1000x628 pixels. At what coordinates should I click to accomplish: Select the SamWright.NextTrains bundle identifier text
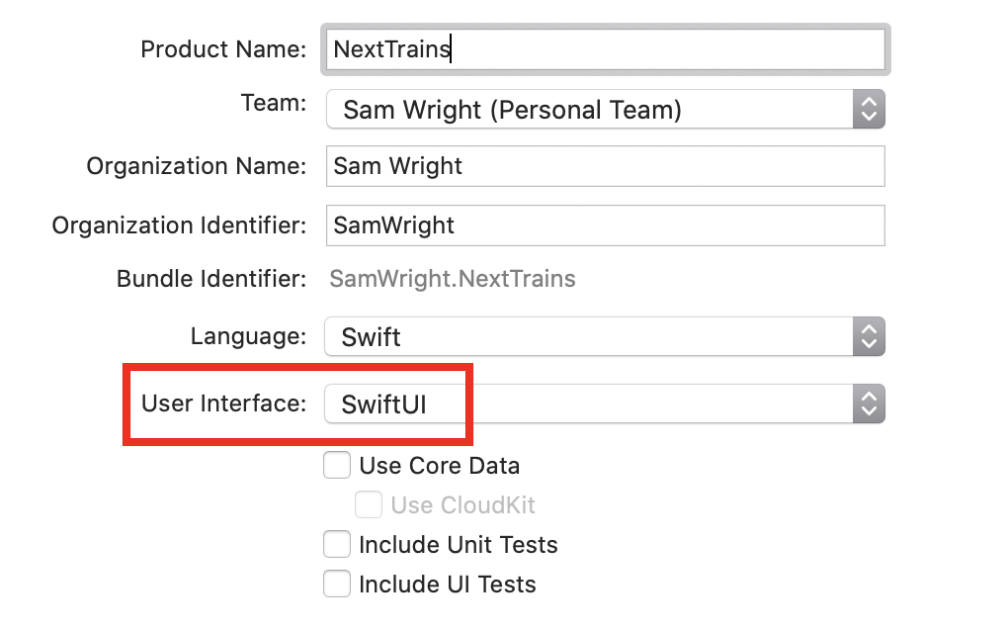(452, 279)
